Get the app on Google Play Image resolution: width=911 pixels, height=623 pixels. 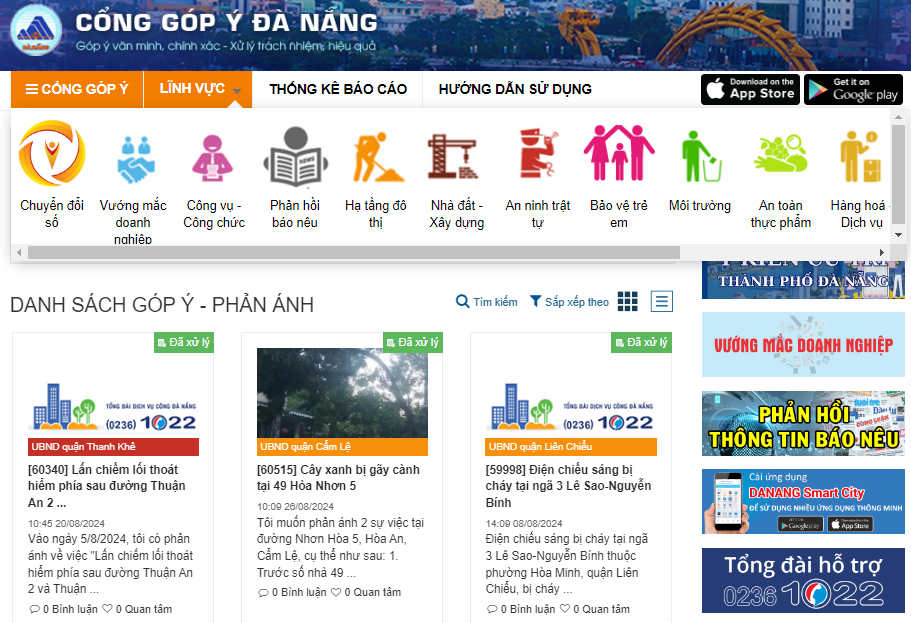[x=853, y=89]
